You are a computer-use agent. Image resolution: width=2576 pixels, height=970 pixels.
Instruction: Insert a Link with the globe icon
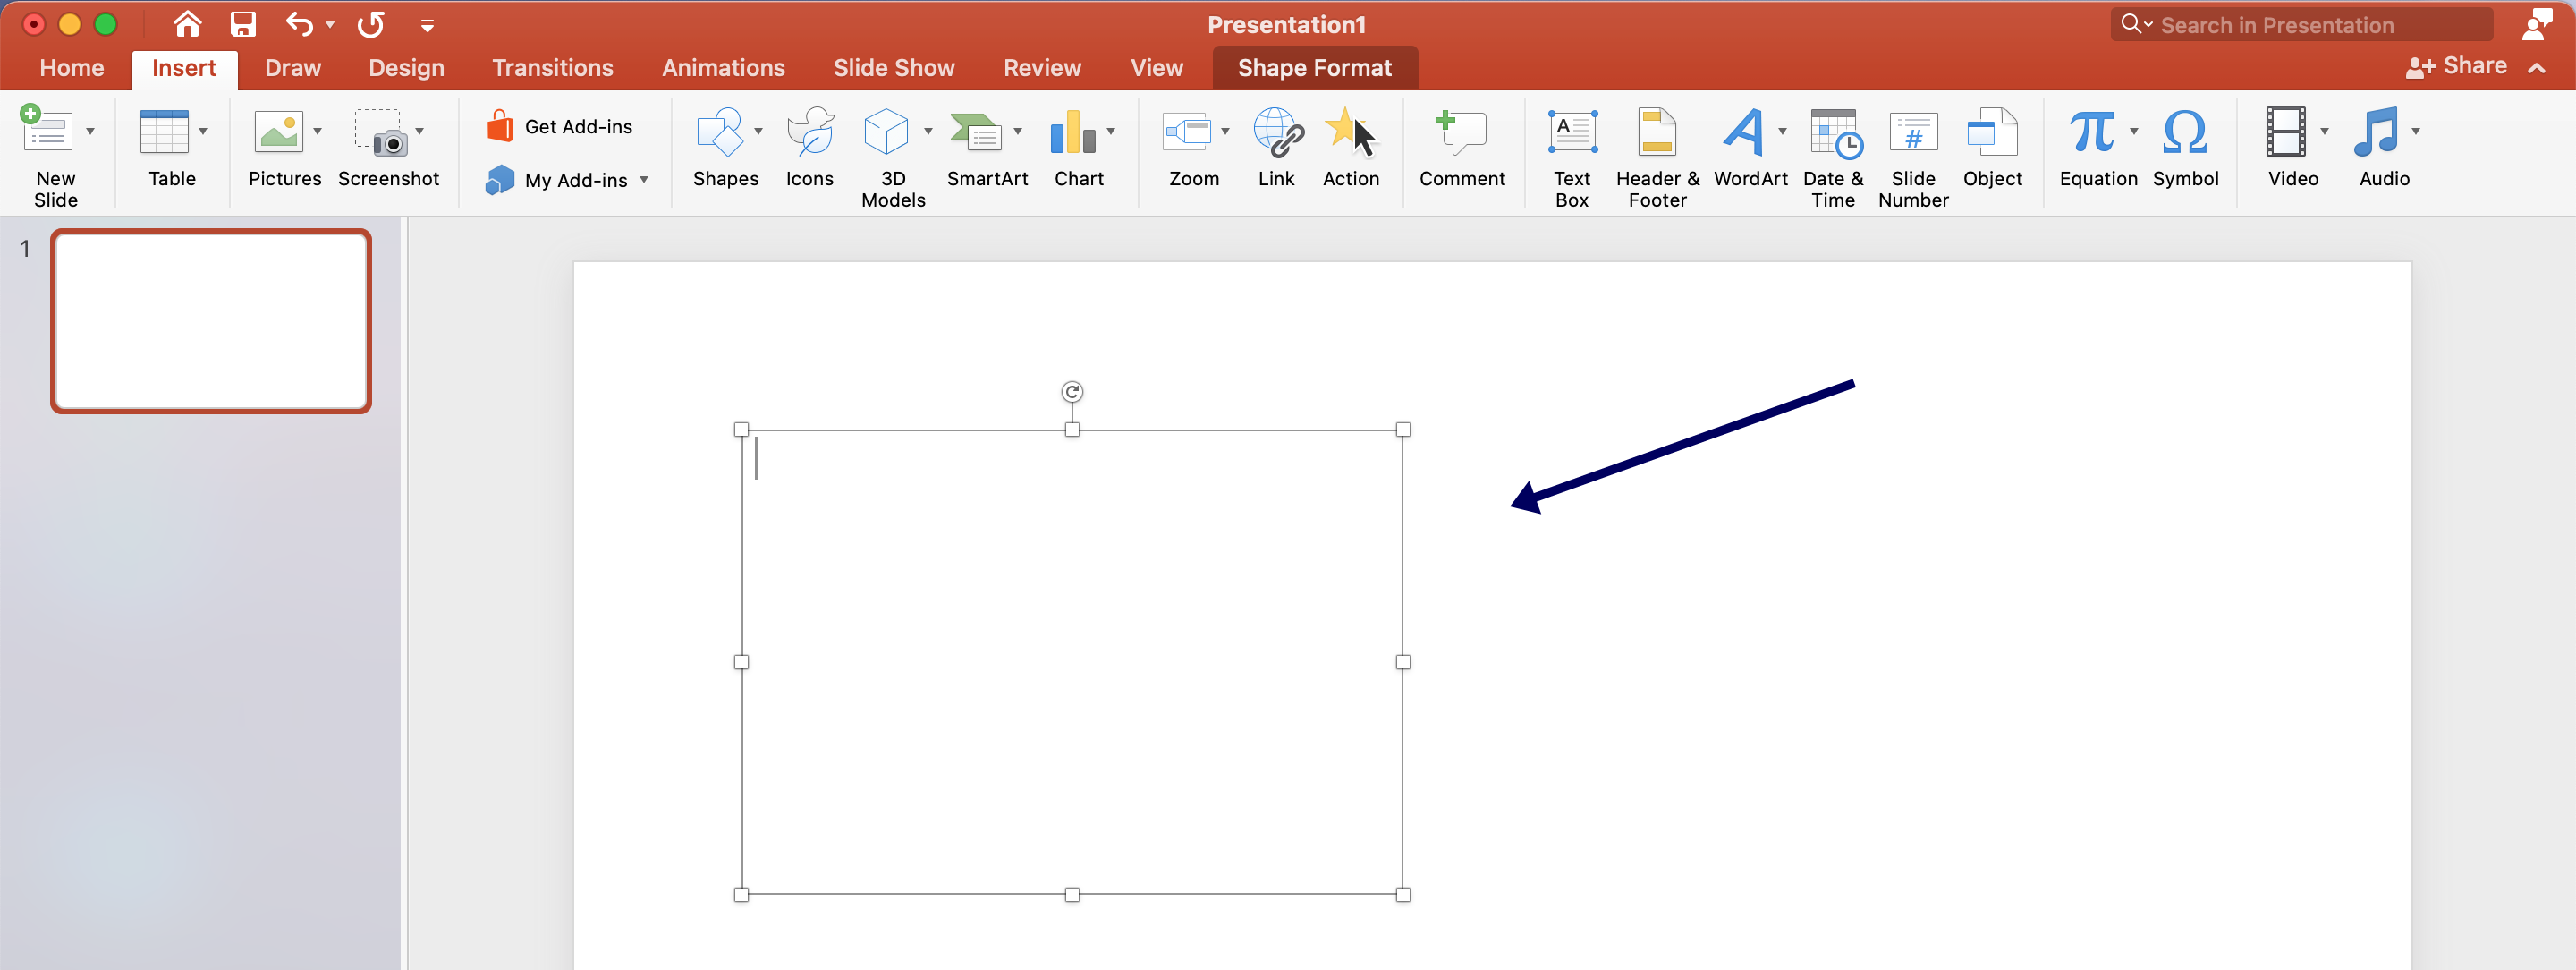tap(1277, 148)
